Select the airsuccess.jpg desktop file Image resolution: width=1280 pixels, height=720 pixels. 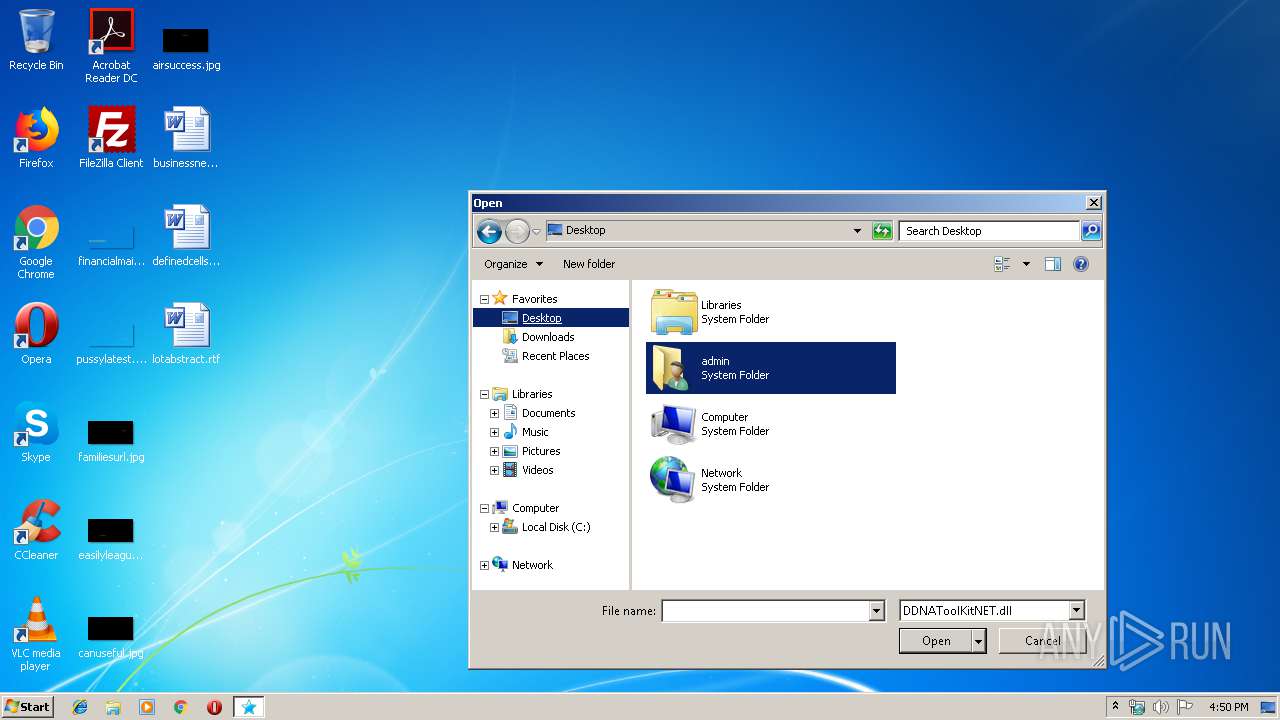(186, 46)
